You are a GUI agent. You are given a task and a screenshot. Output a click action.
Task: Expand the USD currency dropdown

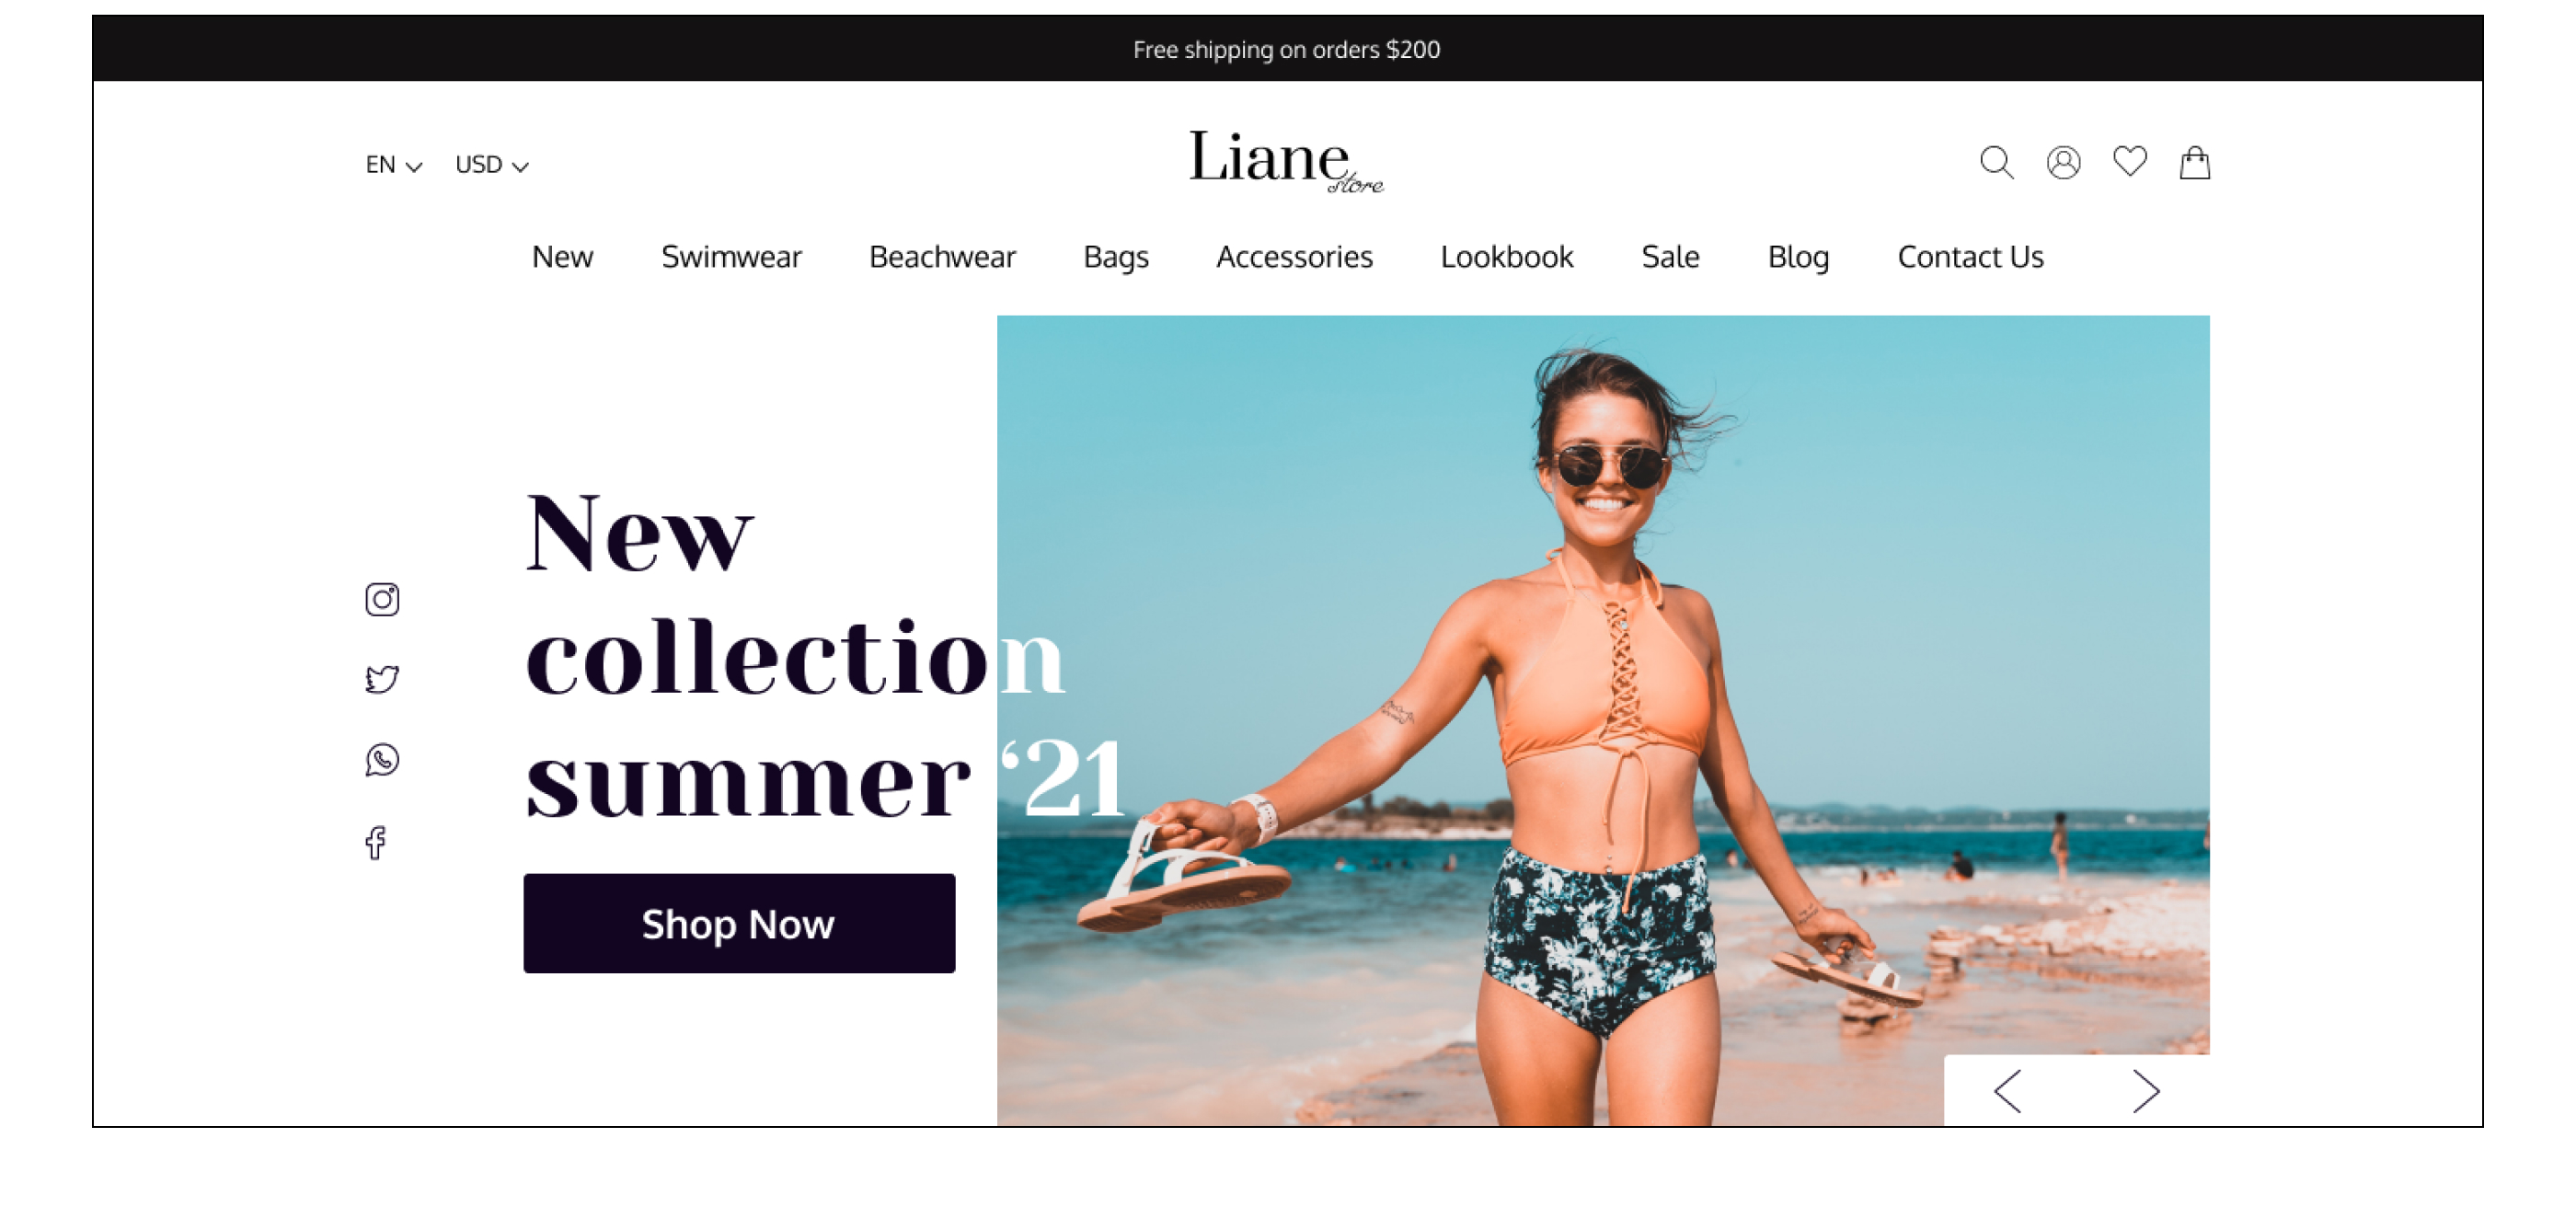(491, 165)
